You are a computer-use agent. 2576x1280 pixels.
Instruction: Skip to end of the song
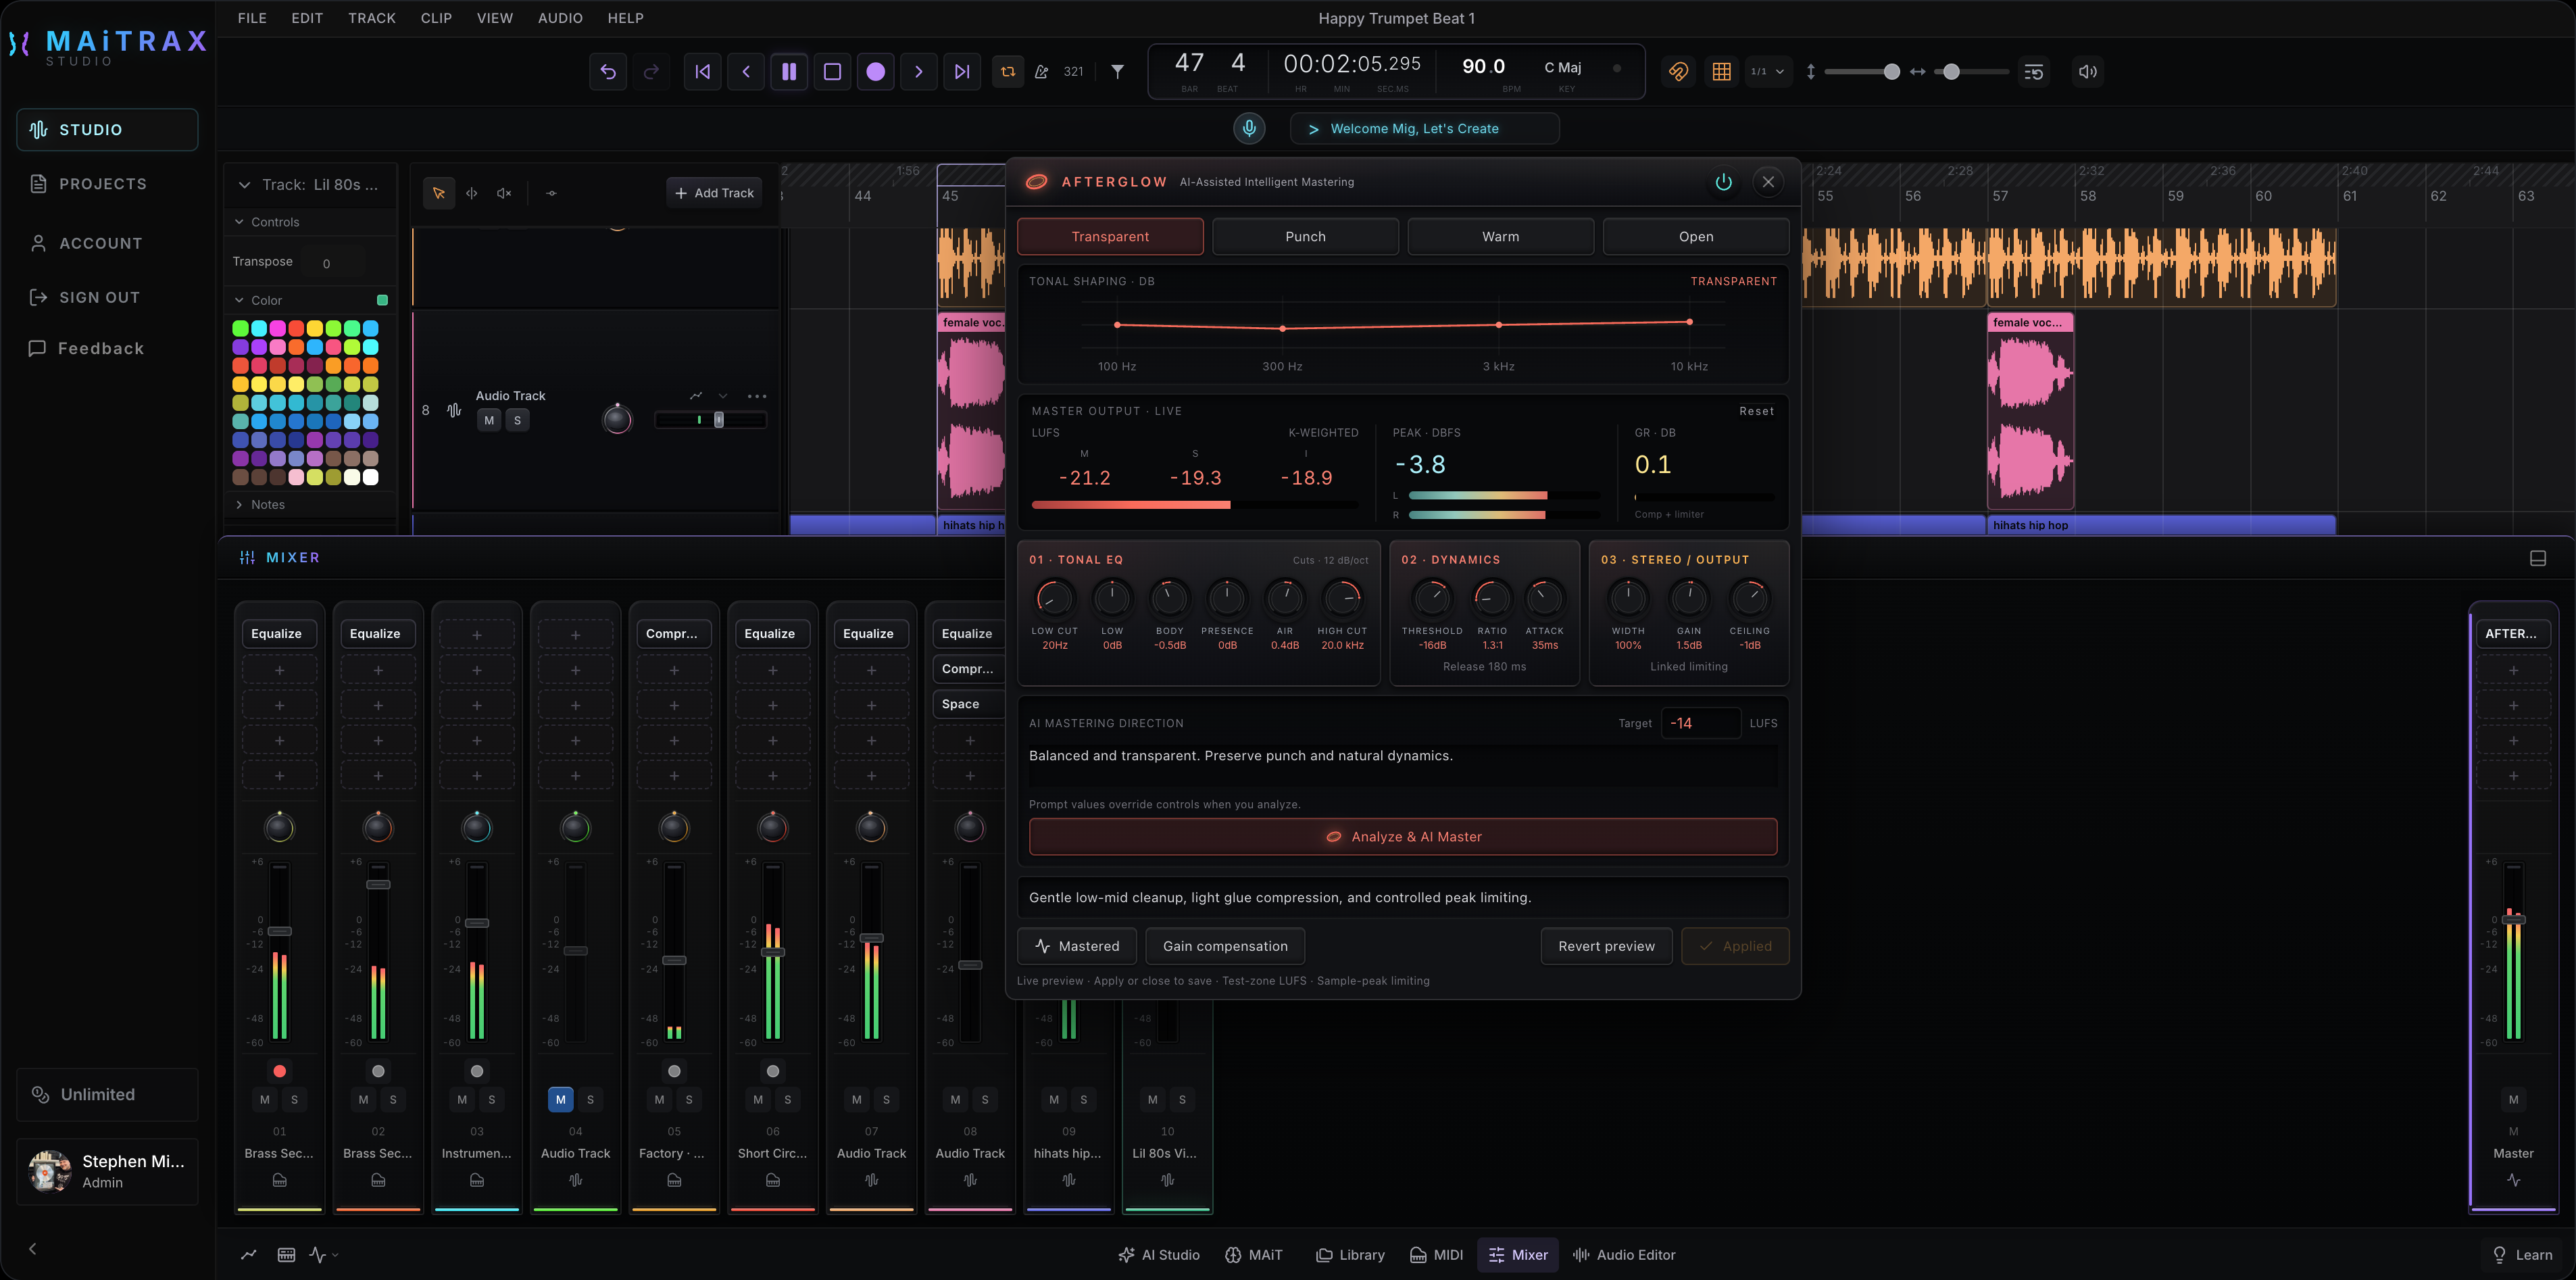coord(961,71)
